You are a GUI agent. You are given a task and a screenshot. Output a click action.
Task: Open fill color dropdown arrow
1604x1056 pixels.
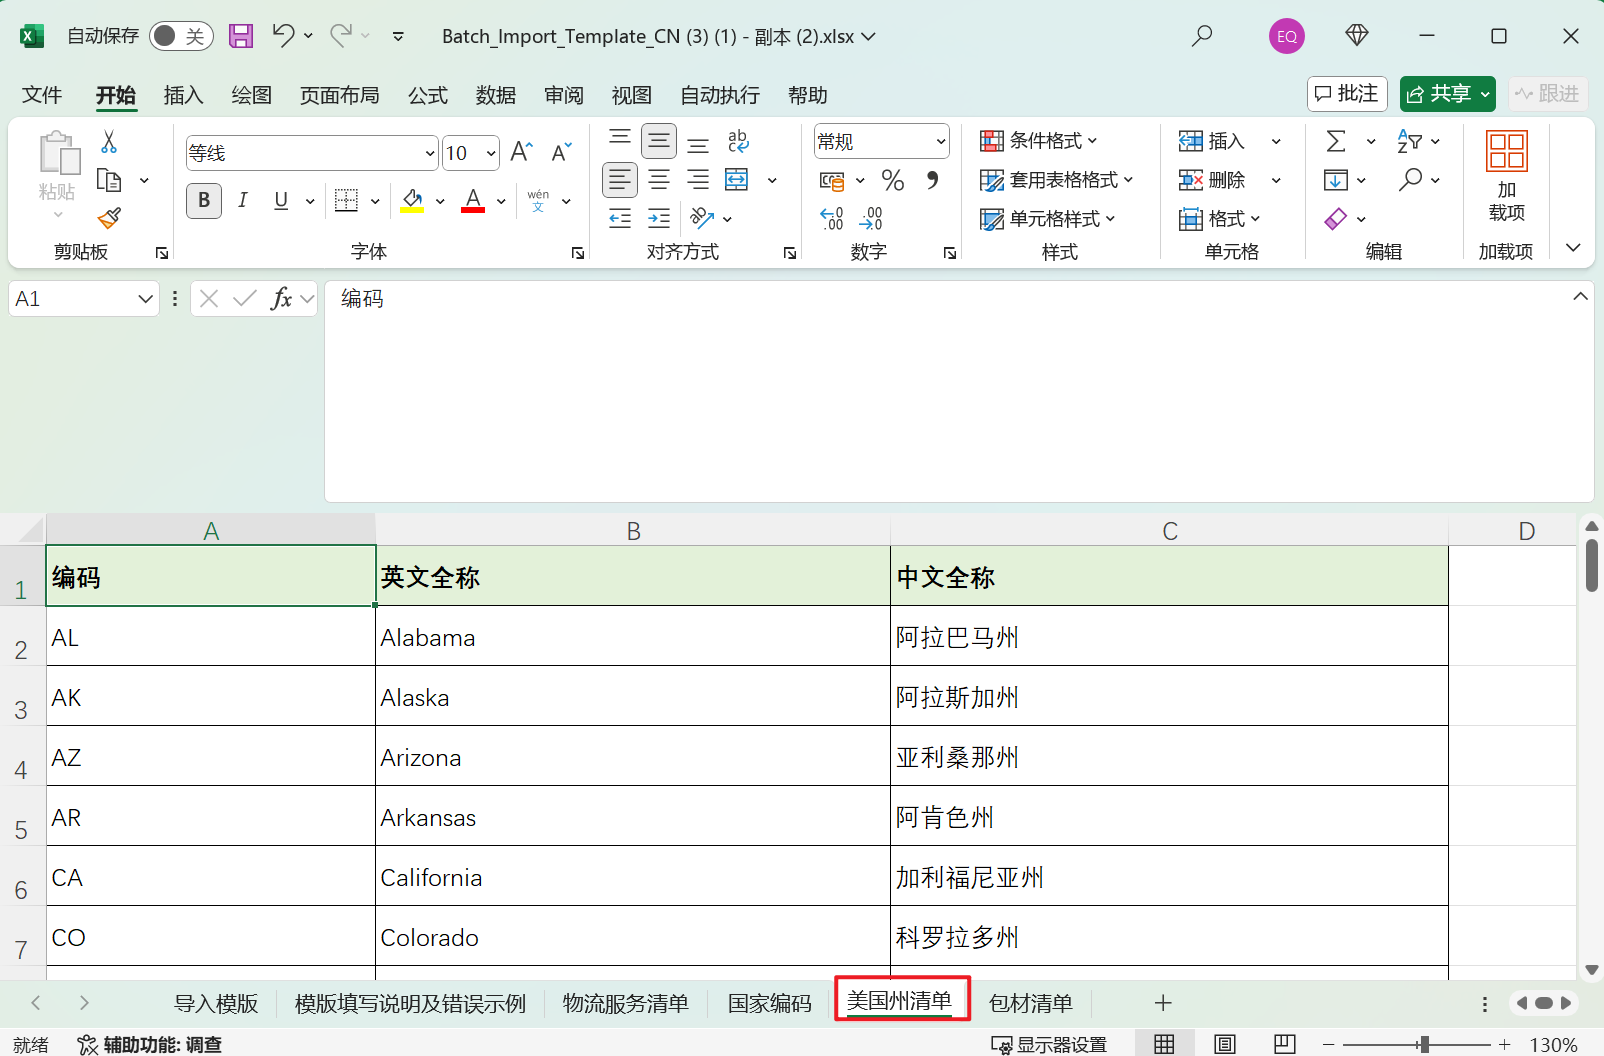pyautogui.click(x=440, y=201)
